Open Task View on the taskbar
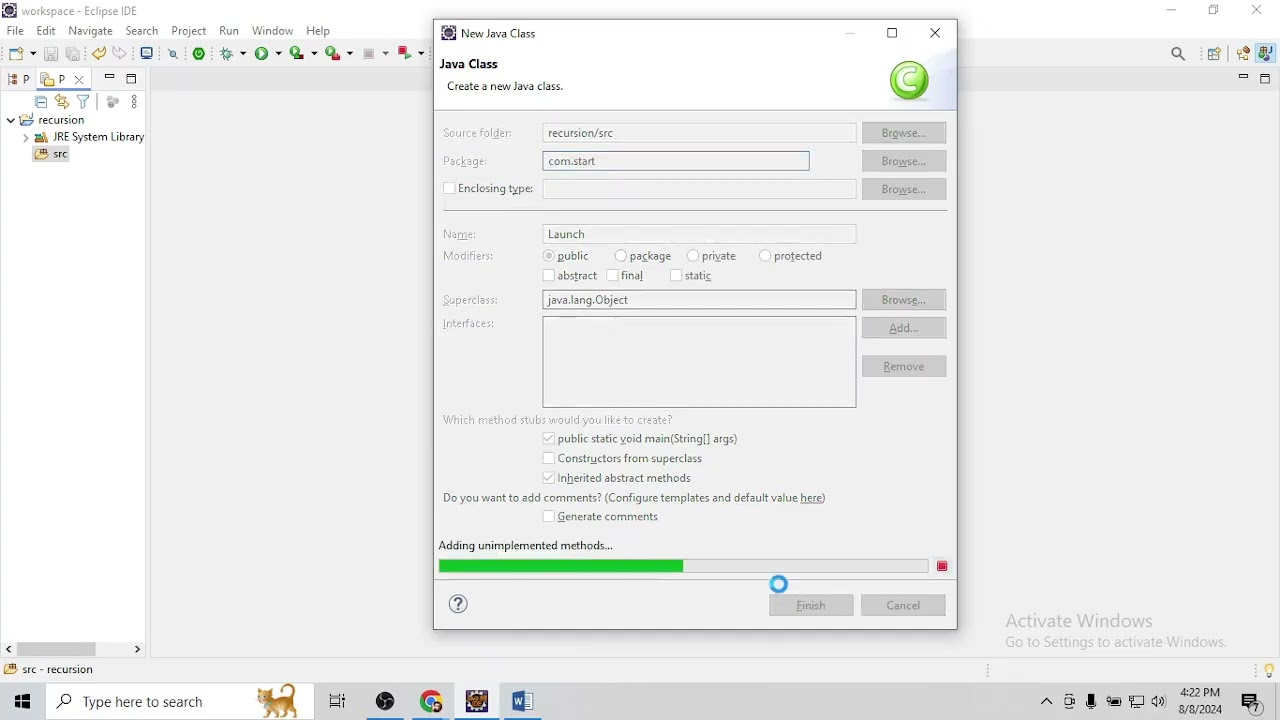Viewport: 1280px width, 720px height. click(x=337, y=702)
